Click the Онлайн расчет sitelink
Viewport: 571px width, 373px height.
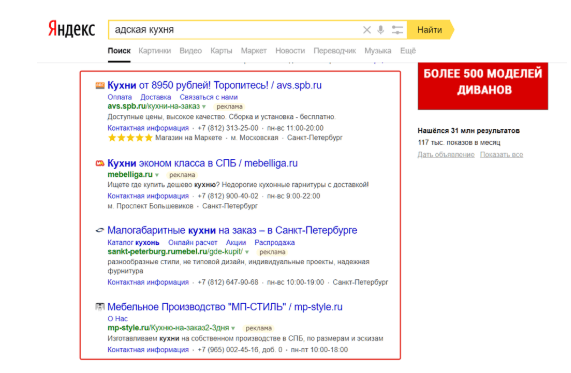click(193, 243)
